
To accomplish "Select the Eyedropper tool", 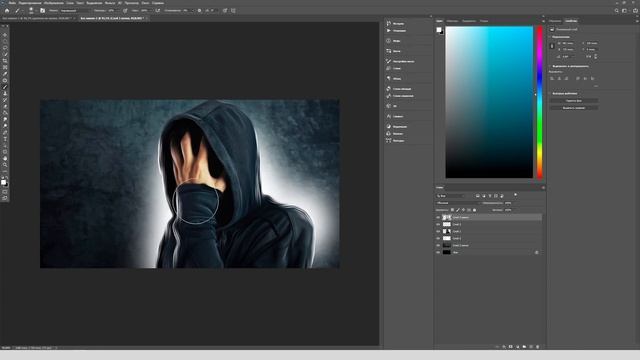I will (x=5, y=74).
